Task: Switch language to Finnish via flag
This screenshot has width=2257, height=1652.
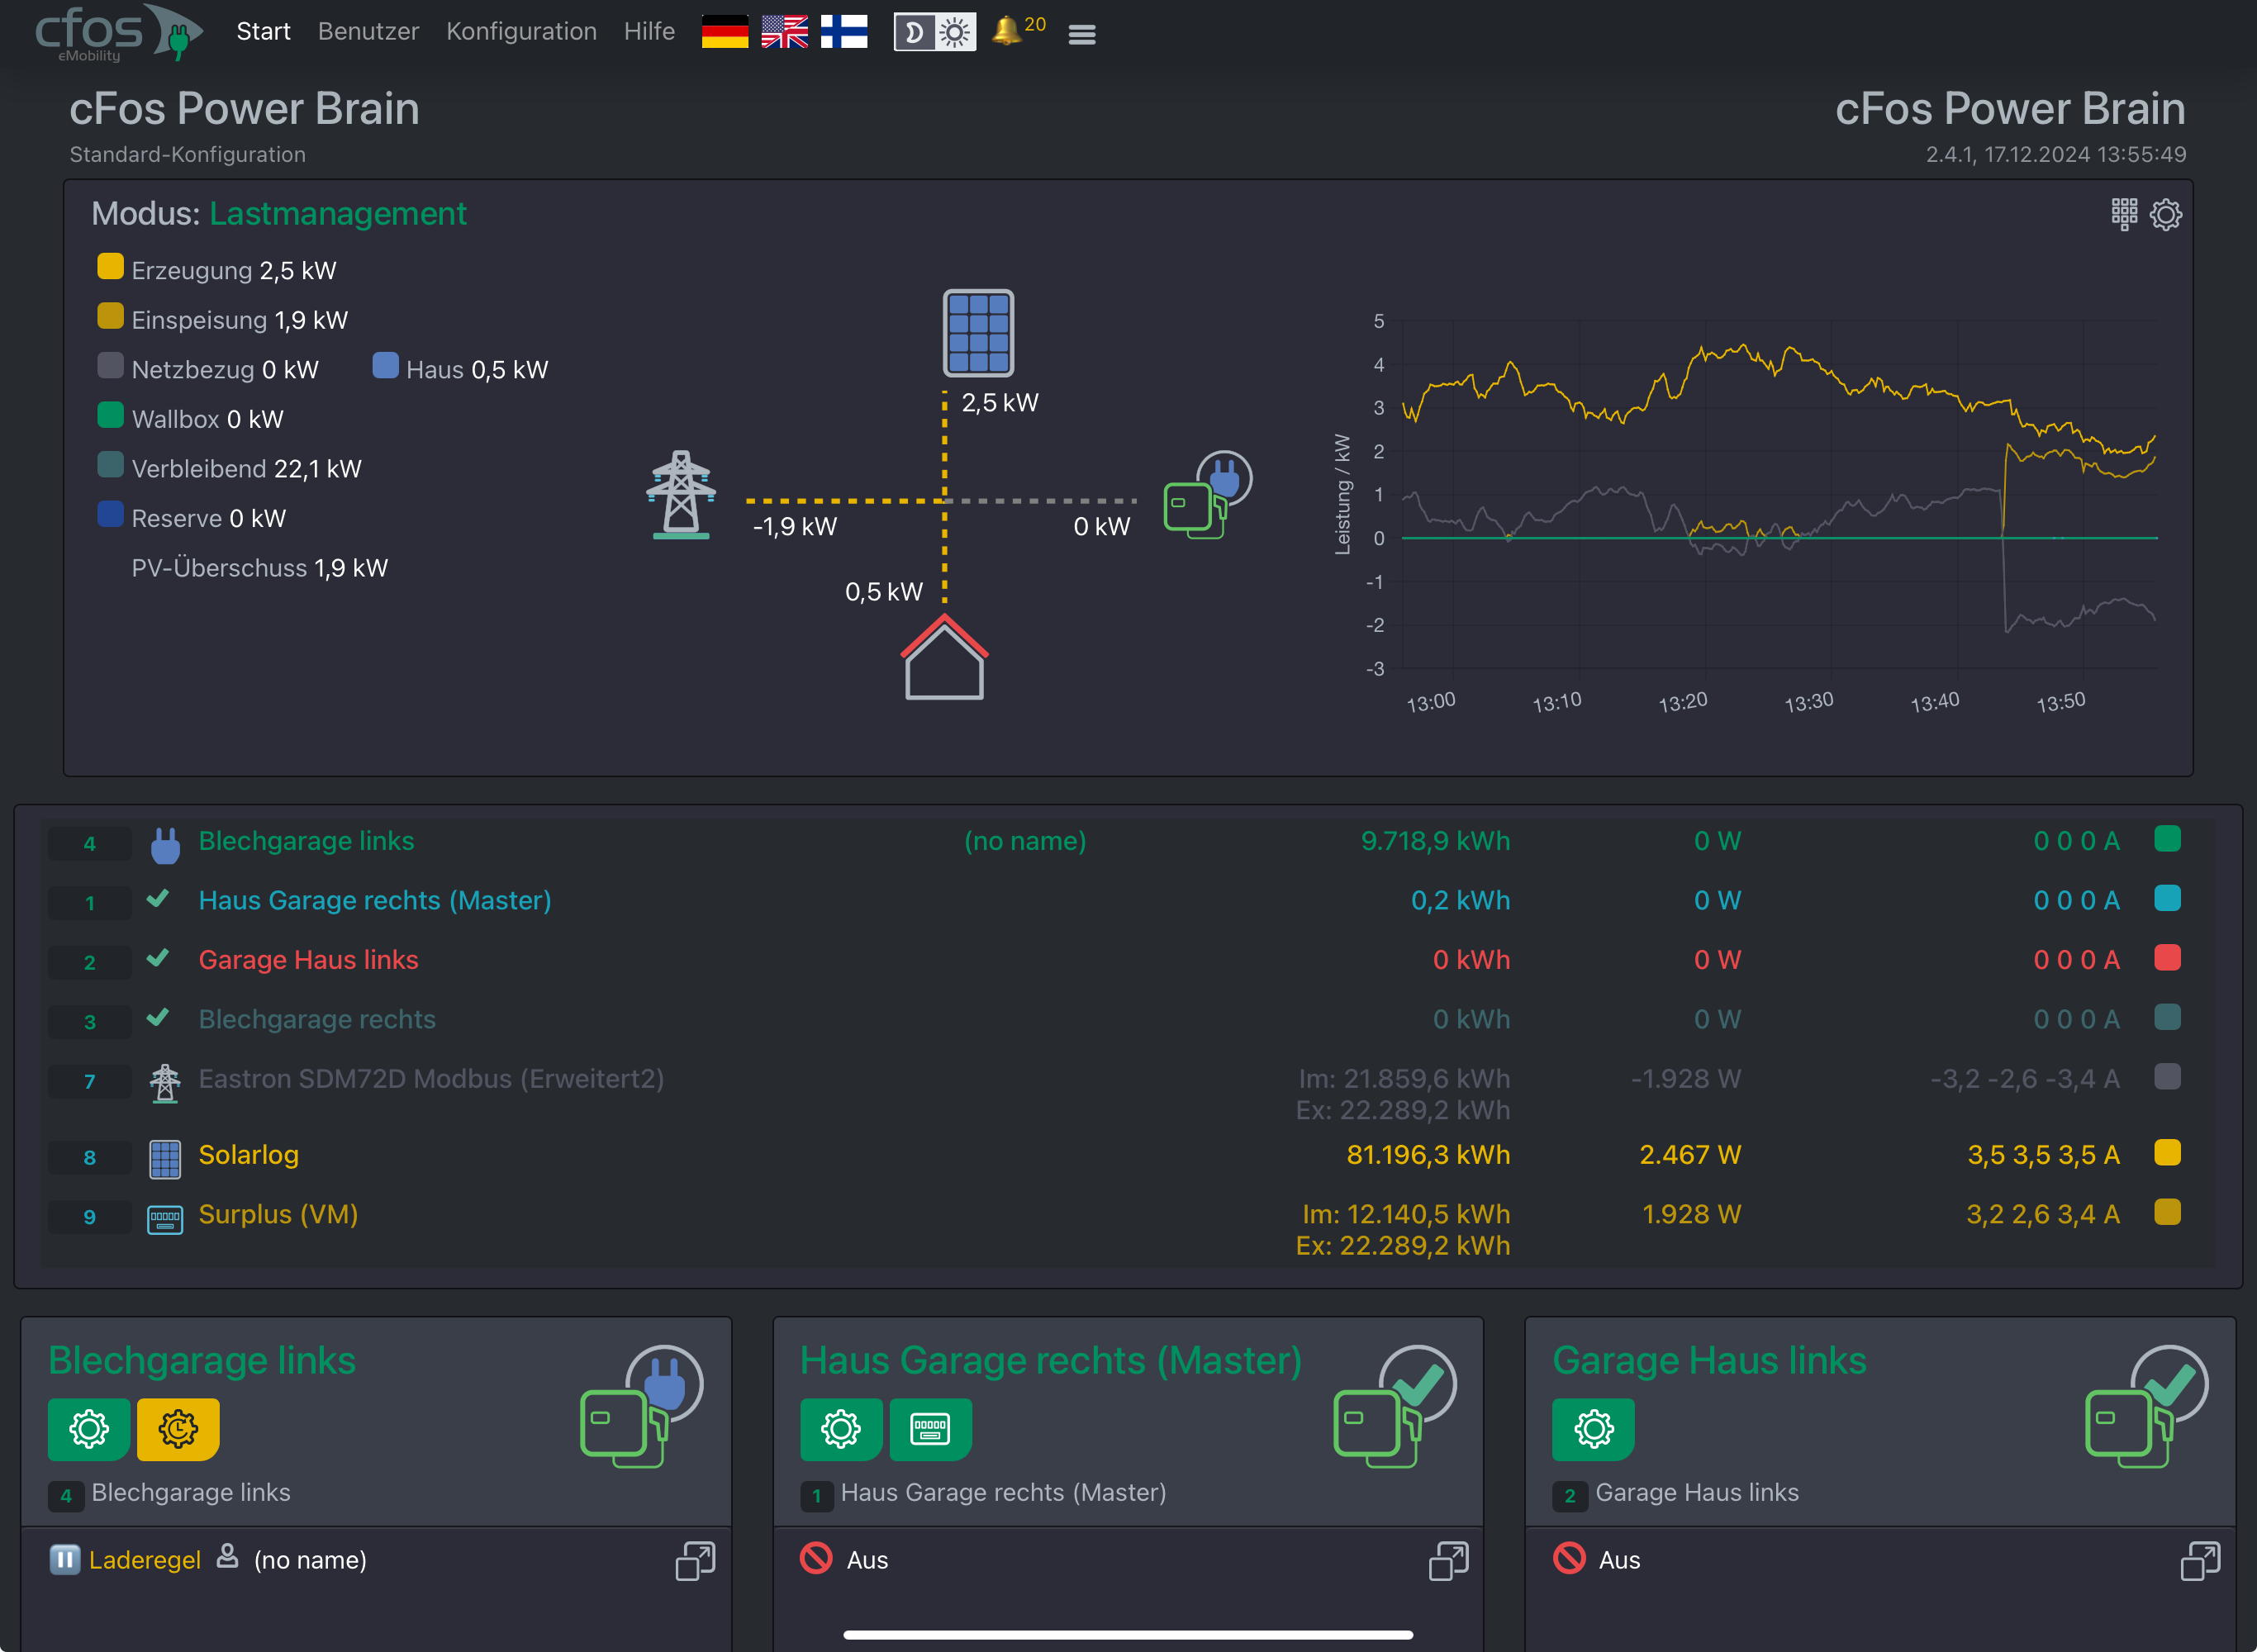Action: (844, 32)
